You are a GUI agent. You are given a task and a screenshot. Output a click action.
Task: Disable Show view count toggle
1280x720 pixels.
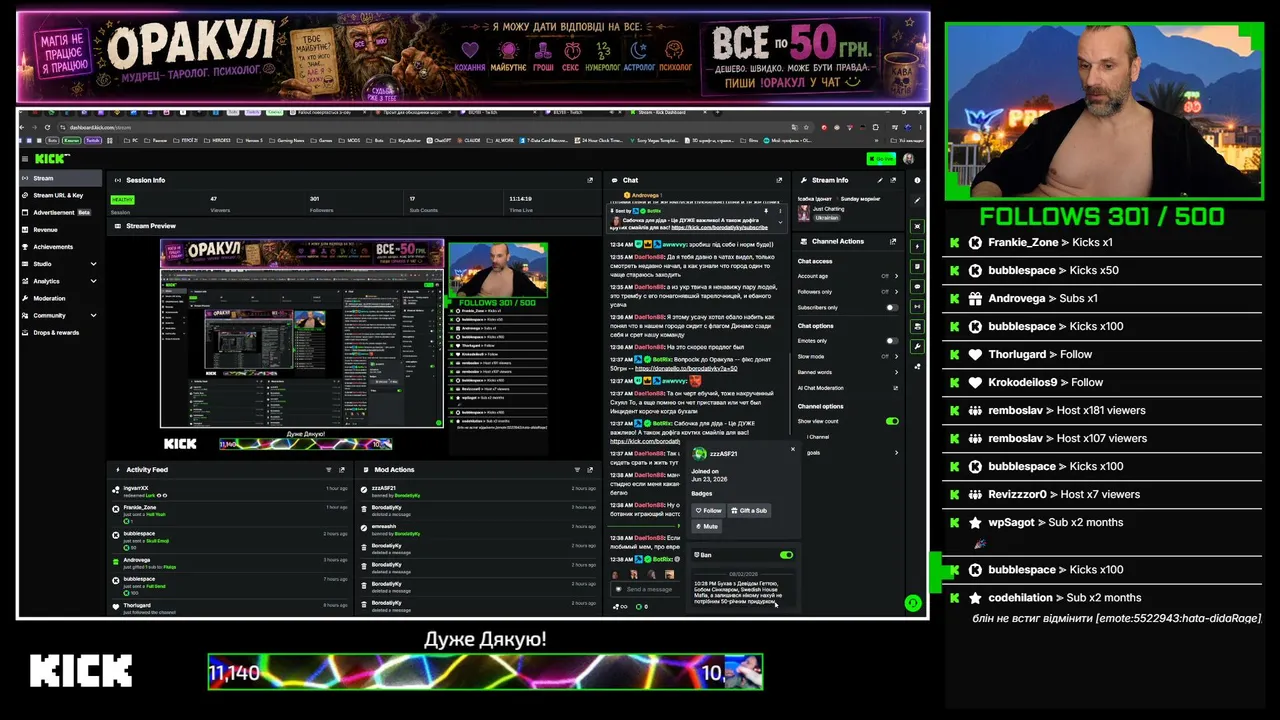(x=892, y=421)
